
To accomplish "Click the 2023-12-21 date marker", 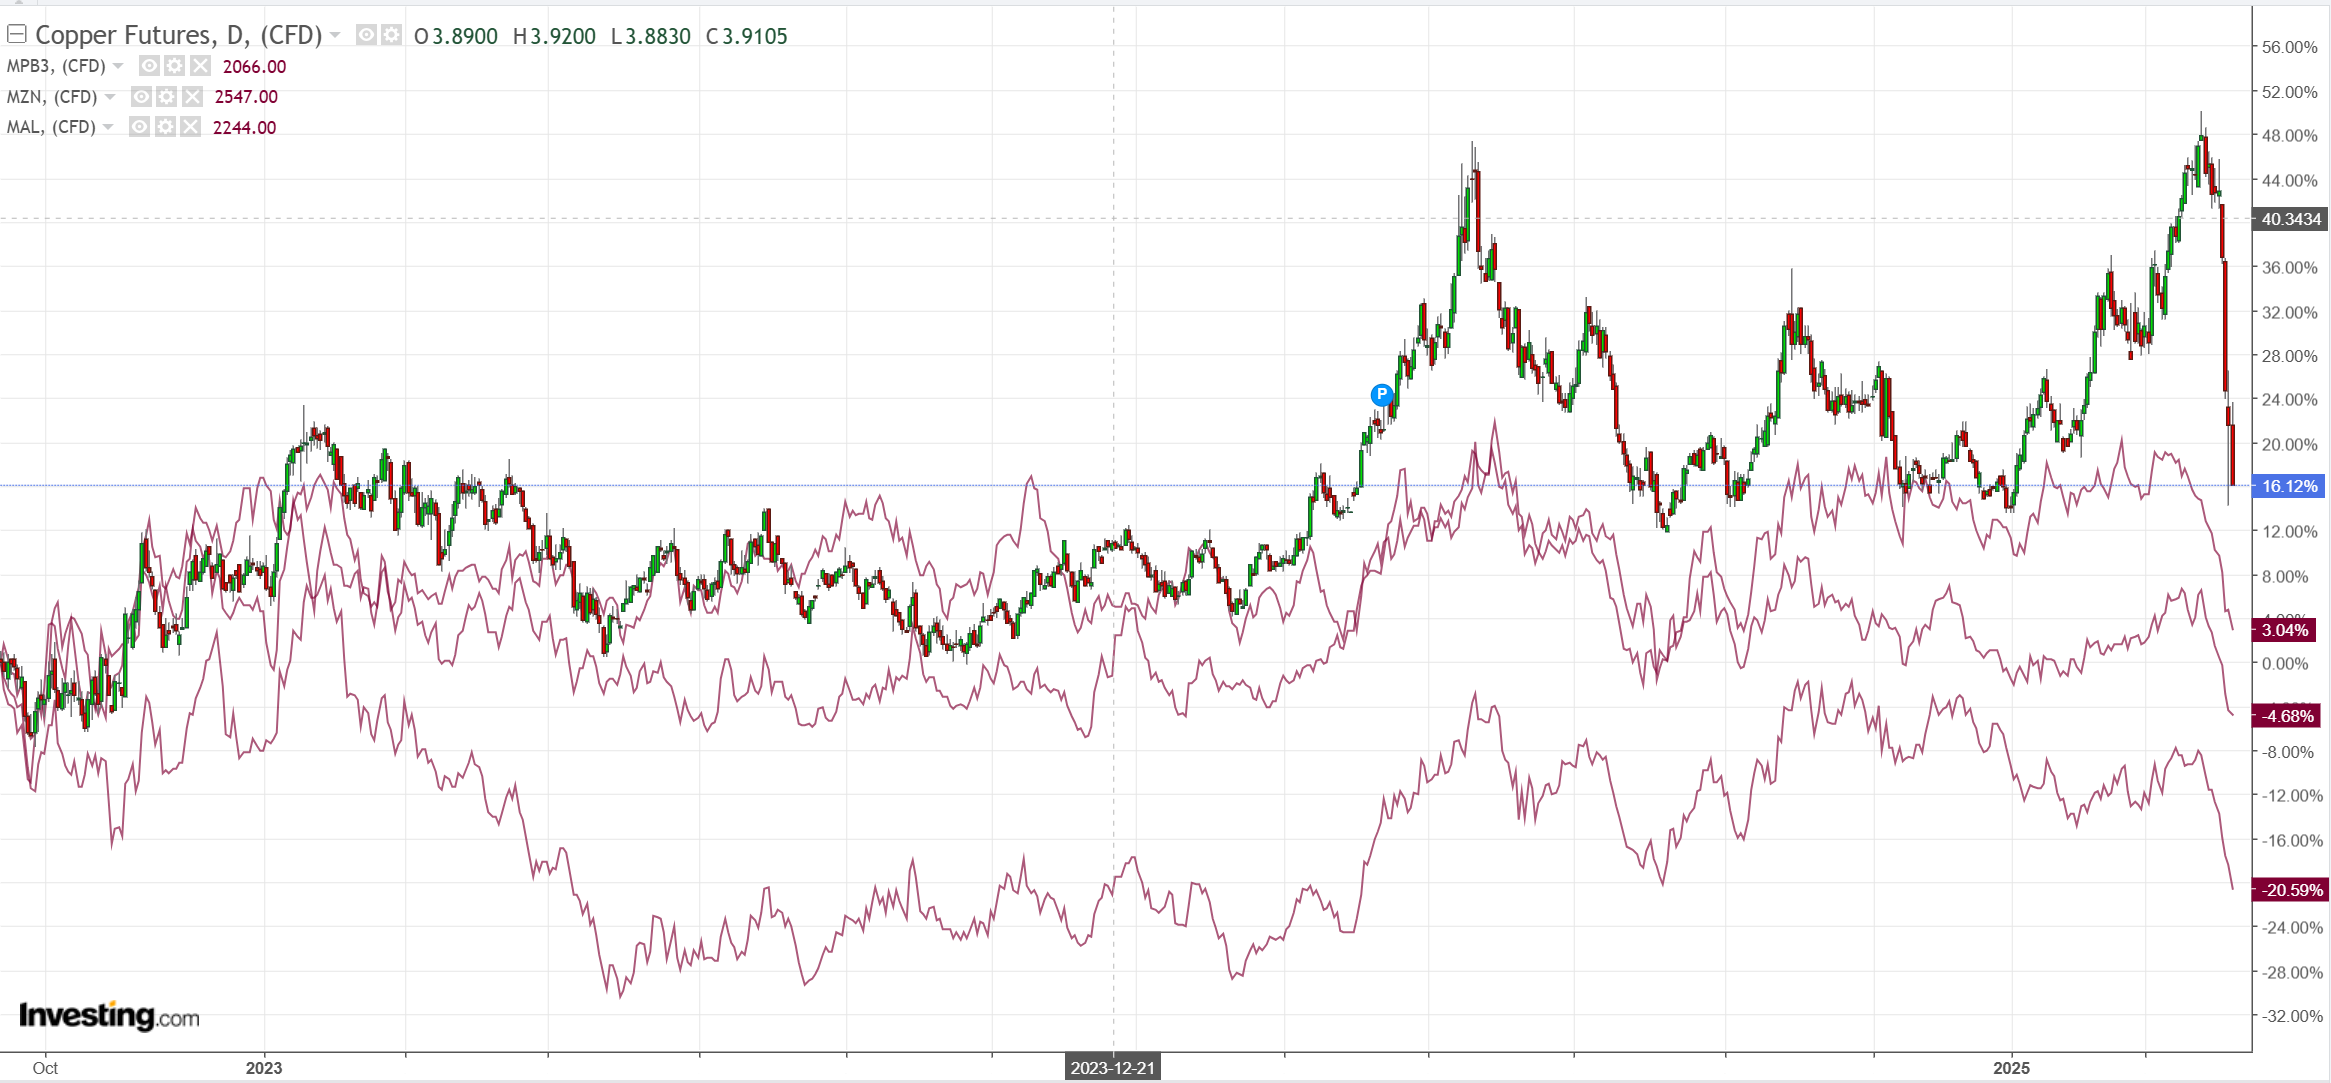I will tap(1112, 1068).
